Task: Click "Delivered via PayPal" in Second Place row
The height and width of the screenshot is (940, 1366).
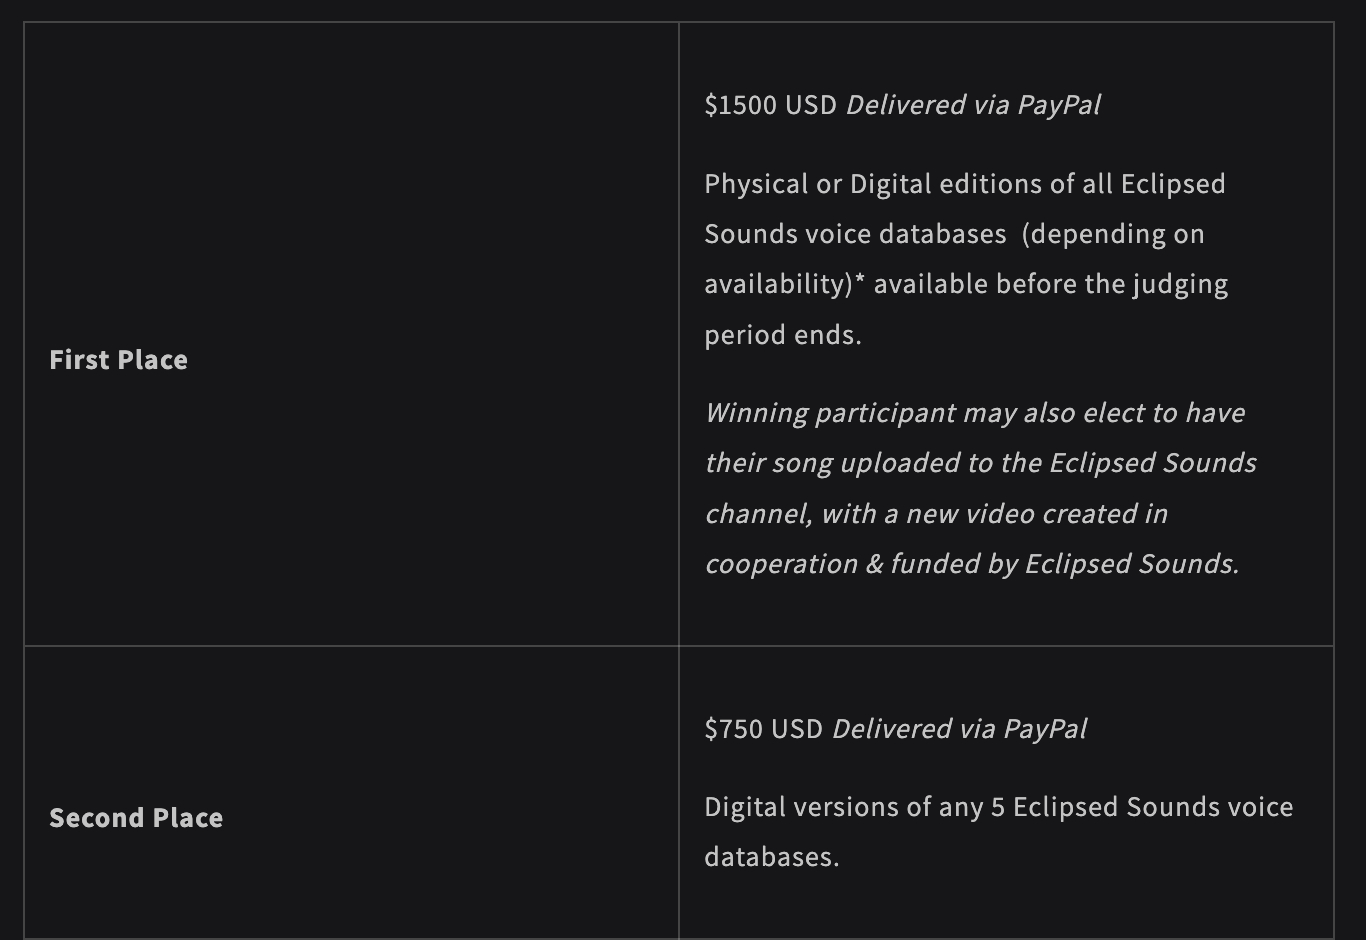Action: coord(959,729)
